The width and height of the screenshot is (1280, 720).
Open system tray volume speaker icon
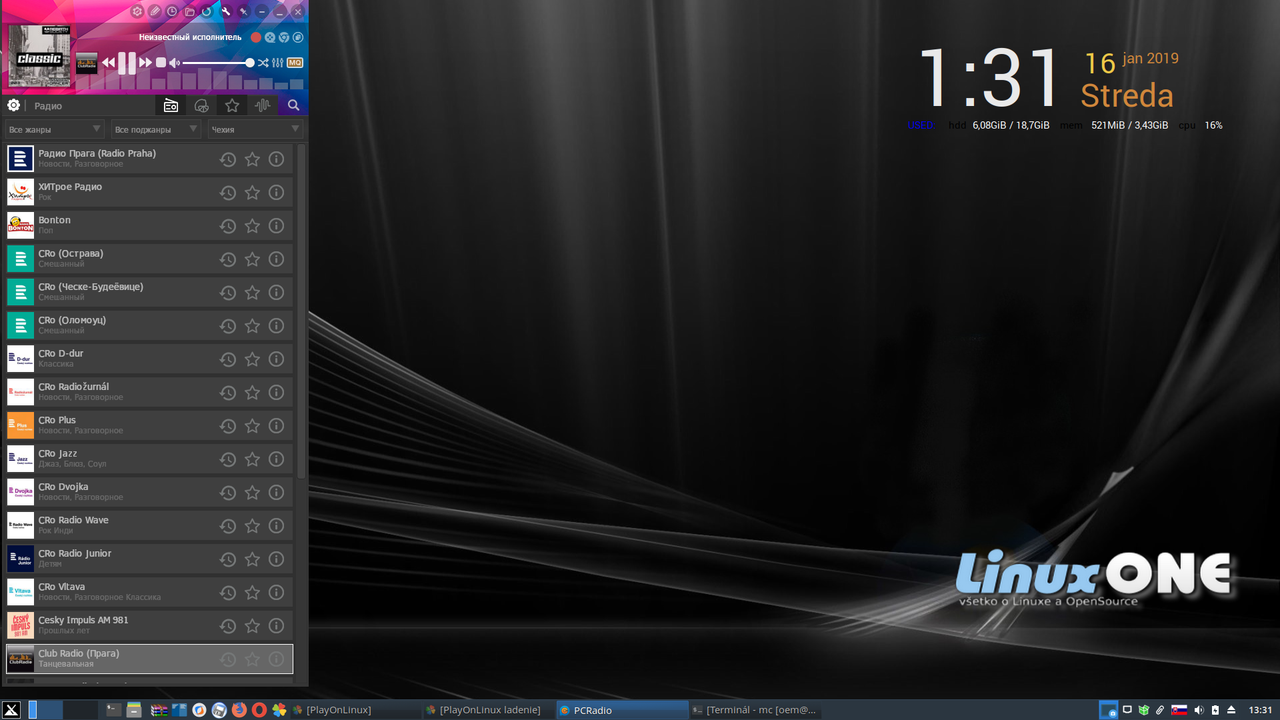click(x=1198, y=710)
